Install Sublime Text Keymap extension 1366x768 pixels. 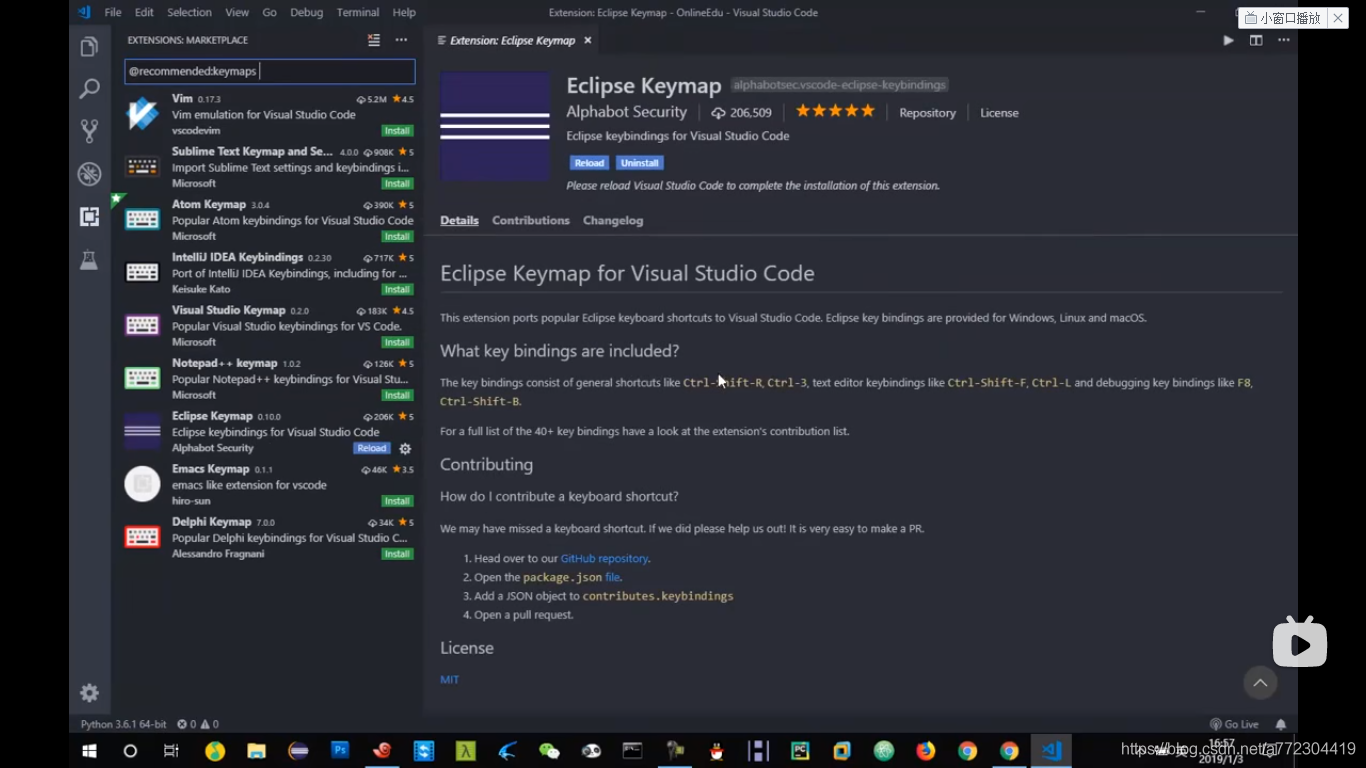397,184
